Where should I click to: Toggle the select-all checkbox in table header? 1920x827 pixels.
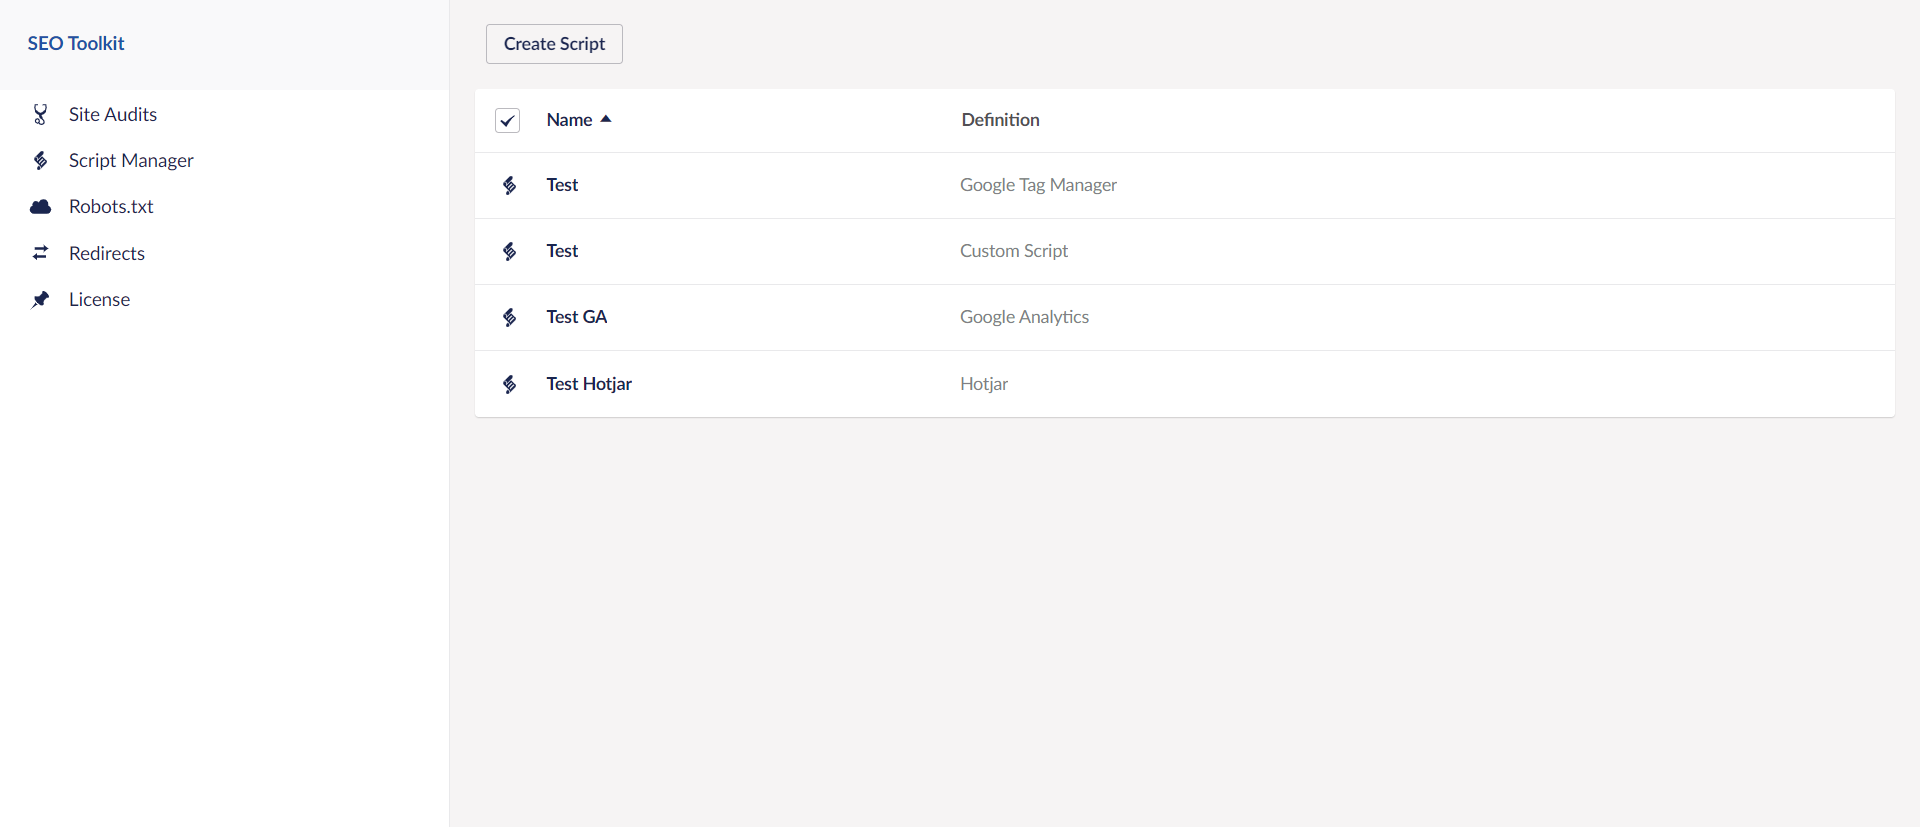[507, 120]
